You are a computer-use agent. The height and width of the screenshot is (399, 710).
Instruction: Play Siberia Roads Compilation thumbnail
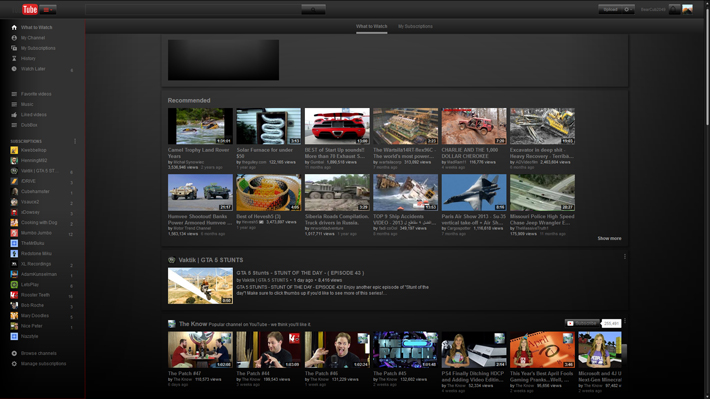pos(337,192)
